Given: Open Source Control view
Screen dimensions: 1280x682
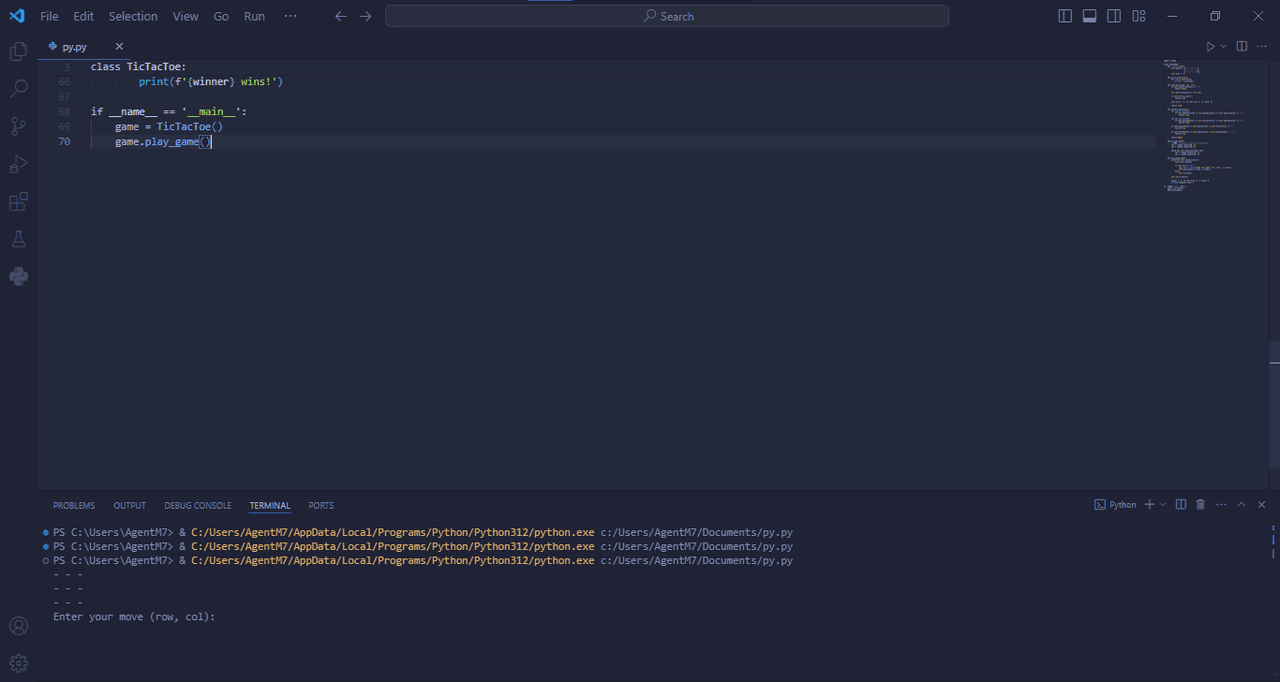Looking at the screenshot, I should [18, 126].
